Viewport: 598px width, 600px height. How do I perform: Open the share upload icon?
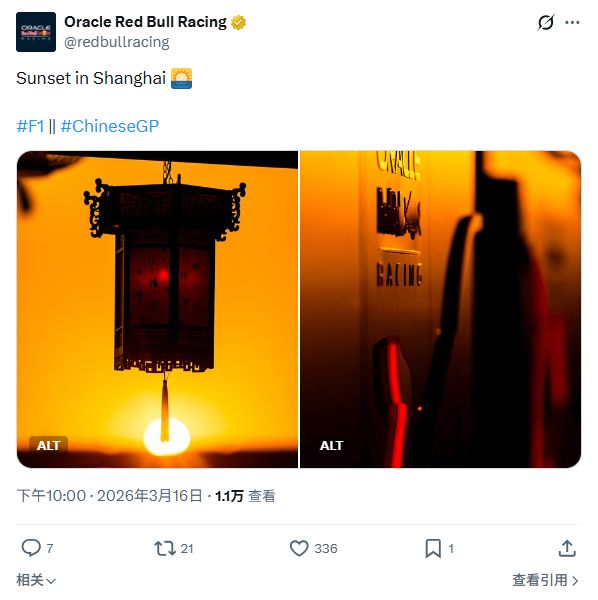click(567, 548)
